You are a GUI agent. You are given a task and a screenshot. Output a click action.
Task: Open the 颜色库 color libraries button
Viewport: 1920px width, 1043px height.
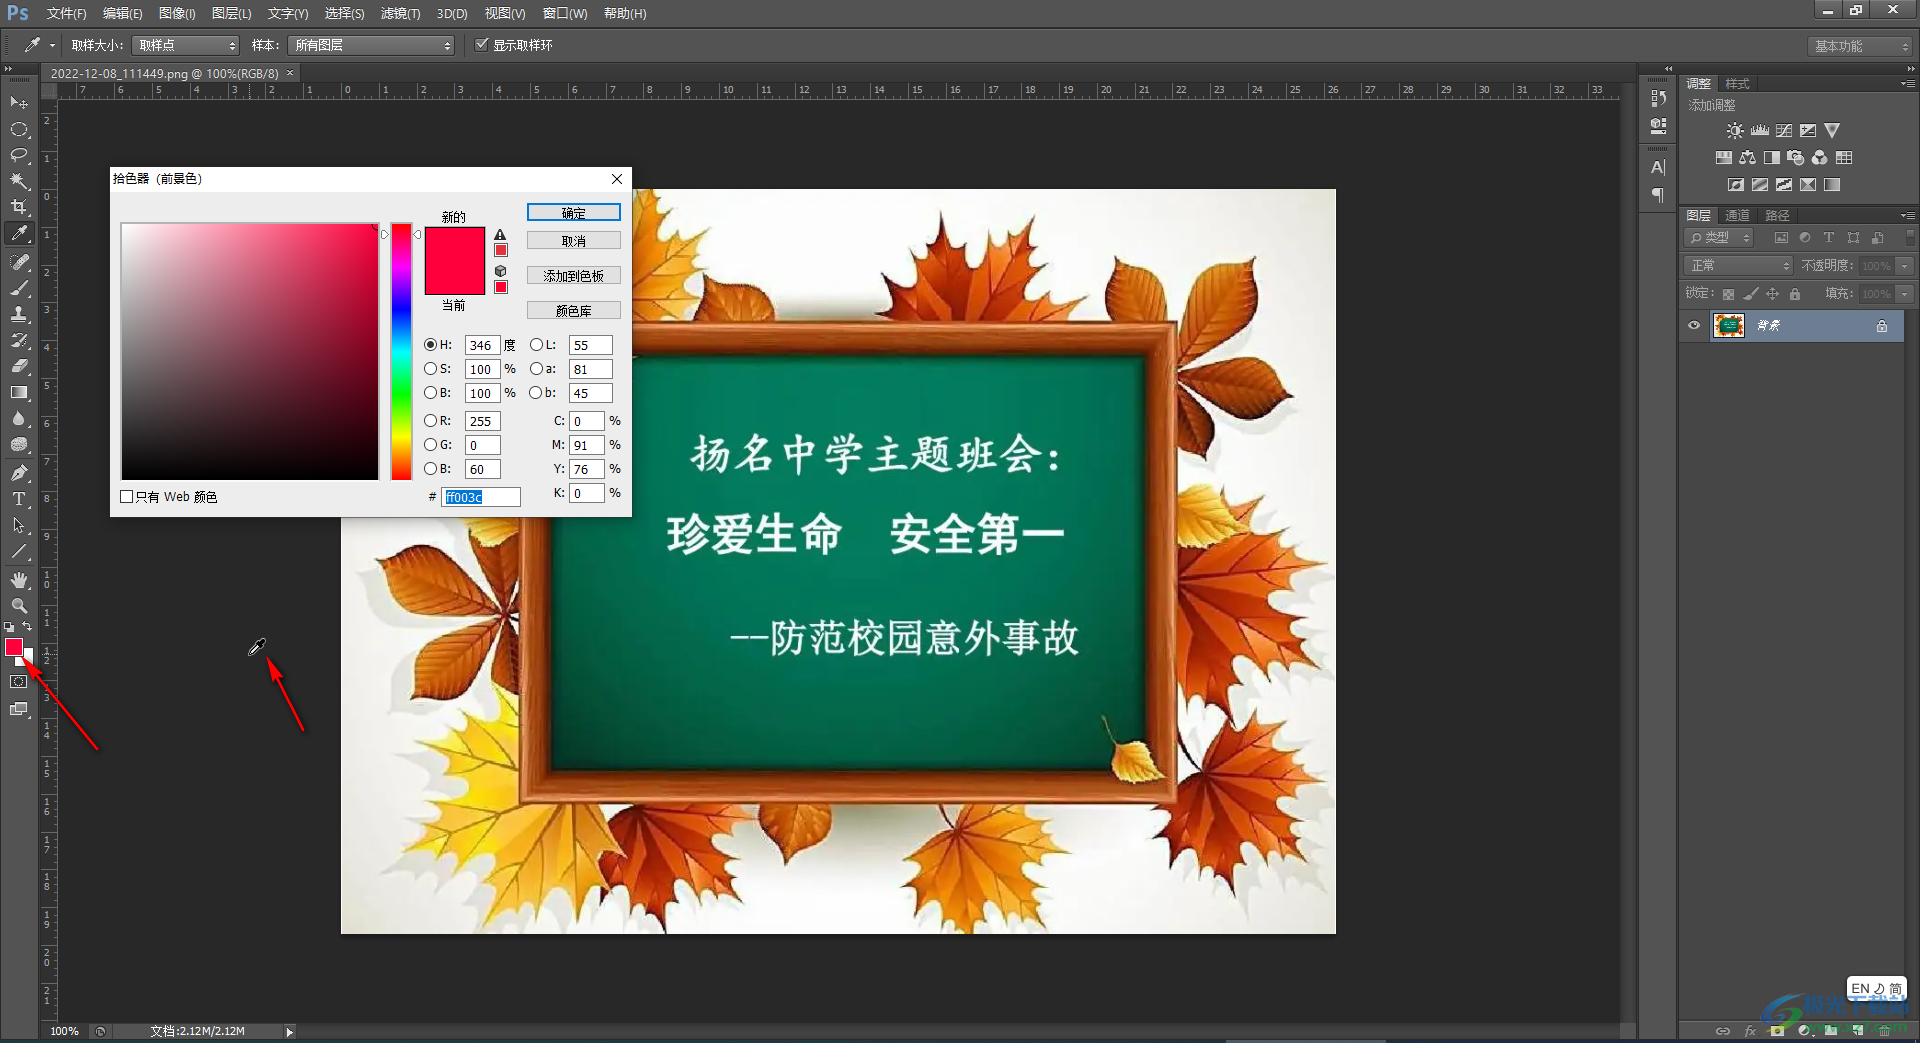click(x=574, y=311)
